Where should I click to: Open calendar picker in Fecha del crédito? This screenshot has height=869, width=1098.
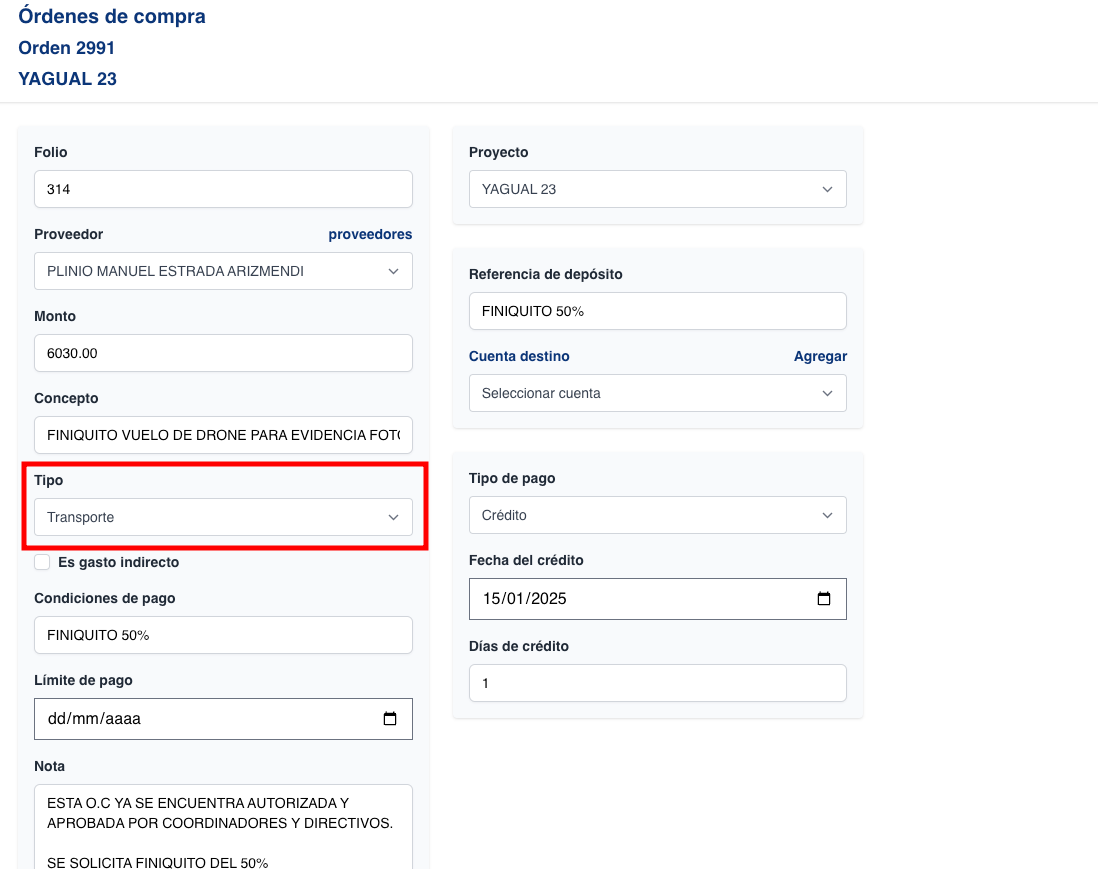coord(824,599)
